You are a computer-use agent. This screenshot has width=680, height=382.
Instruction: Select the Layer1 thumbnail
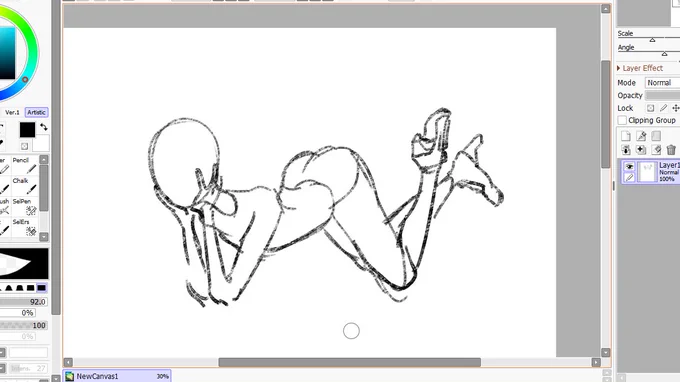[647, 172]
